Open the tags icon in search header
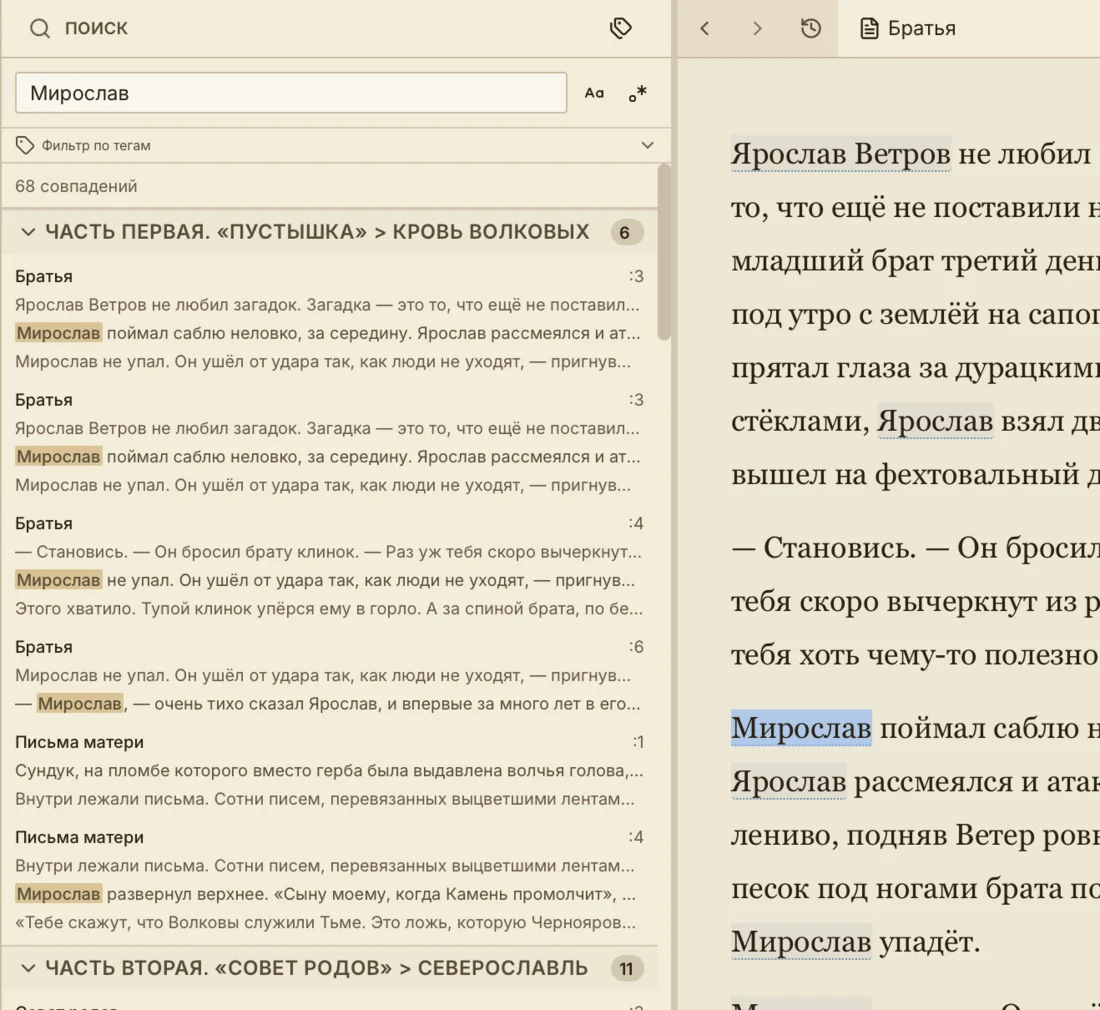 (621, 28)
